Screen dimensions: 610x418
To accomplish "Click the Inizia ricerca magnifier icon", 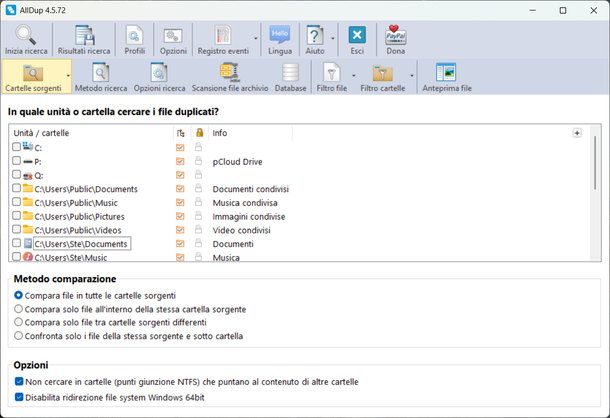I will tap(26, 35).
